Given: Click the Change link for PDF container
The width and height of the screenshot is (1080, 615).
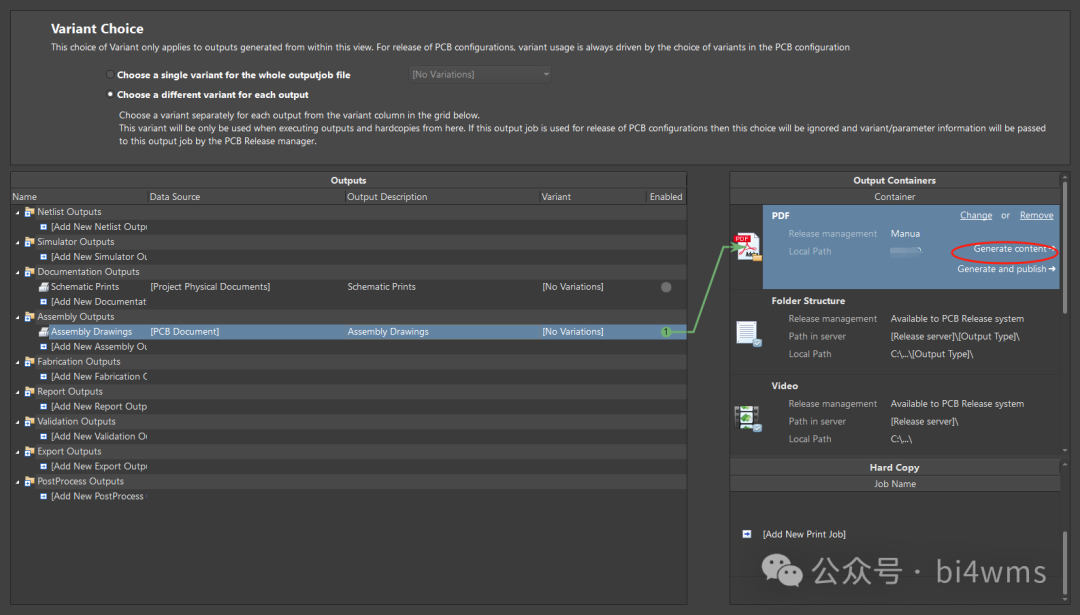Looking at the screenshot, I should [x=976, y=215].
